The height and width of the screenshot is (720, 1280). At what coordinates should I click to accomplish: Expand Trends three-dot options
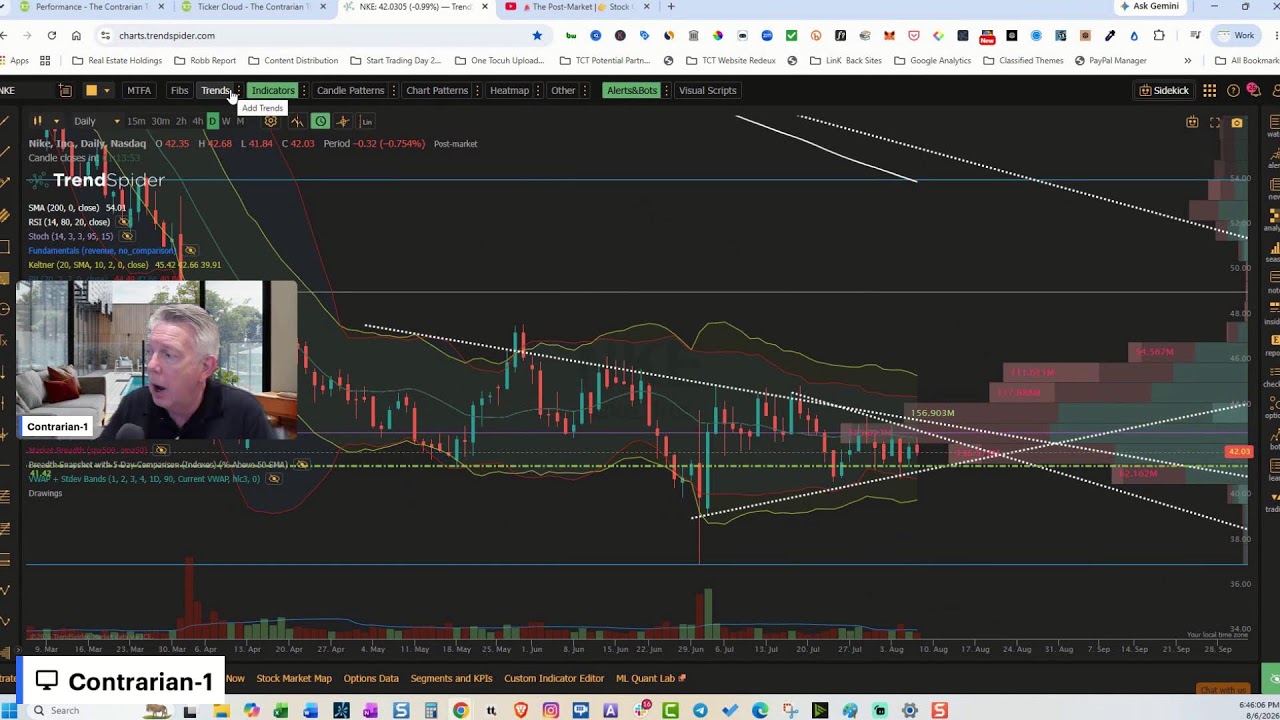[238, 90]
